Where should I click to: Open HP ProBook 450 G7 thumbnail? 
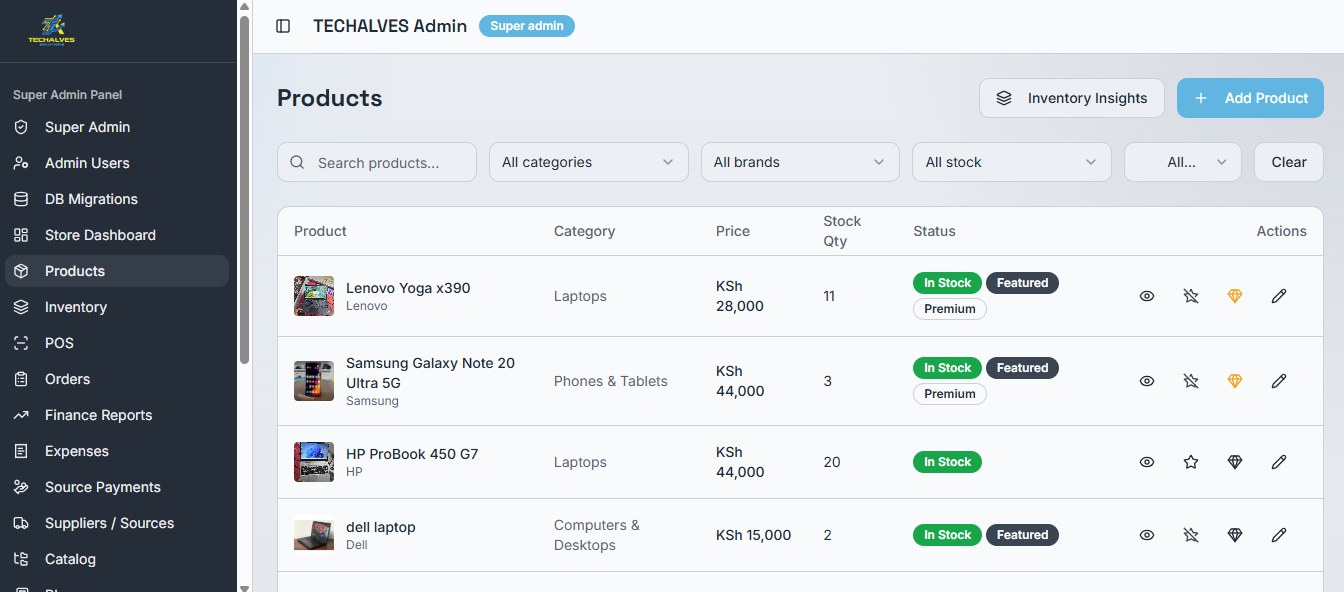(x=314, y=462)
